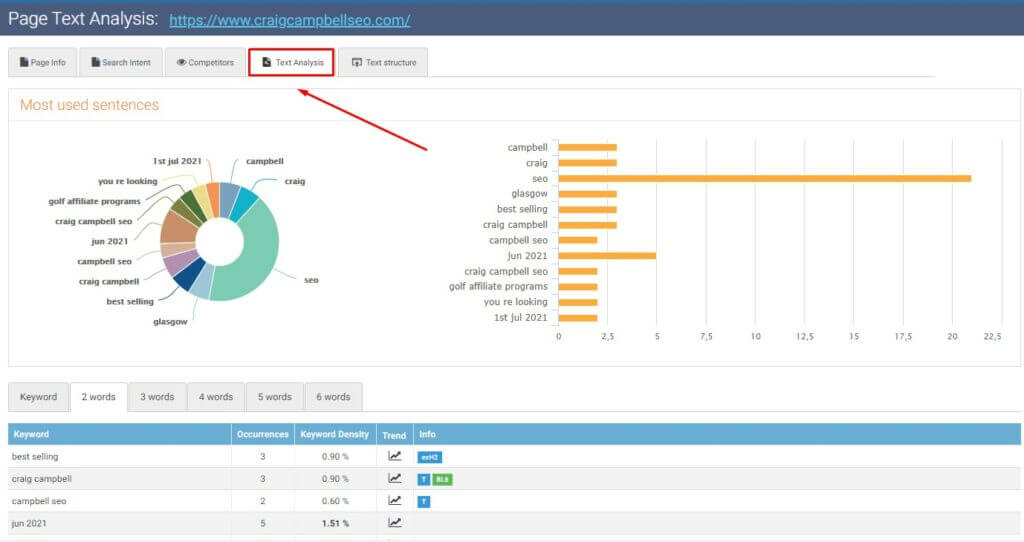The width and height of the screenshot is (1024, 542).
Task: Click 'glasgow' label under donut chart
Action: (x=170, y=321)
